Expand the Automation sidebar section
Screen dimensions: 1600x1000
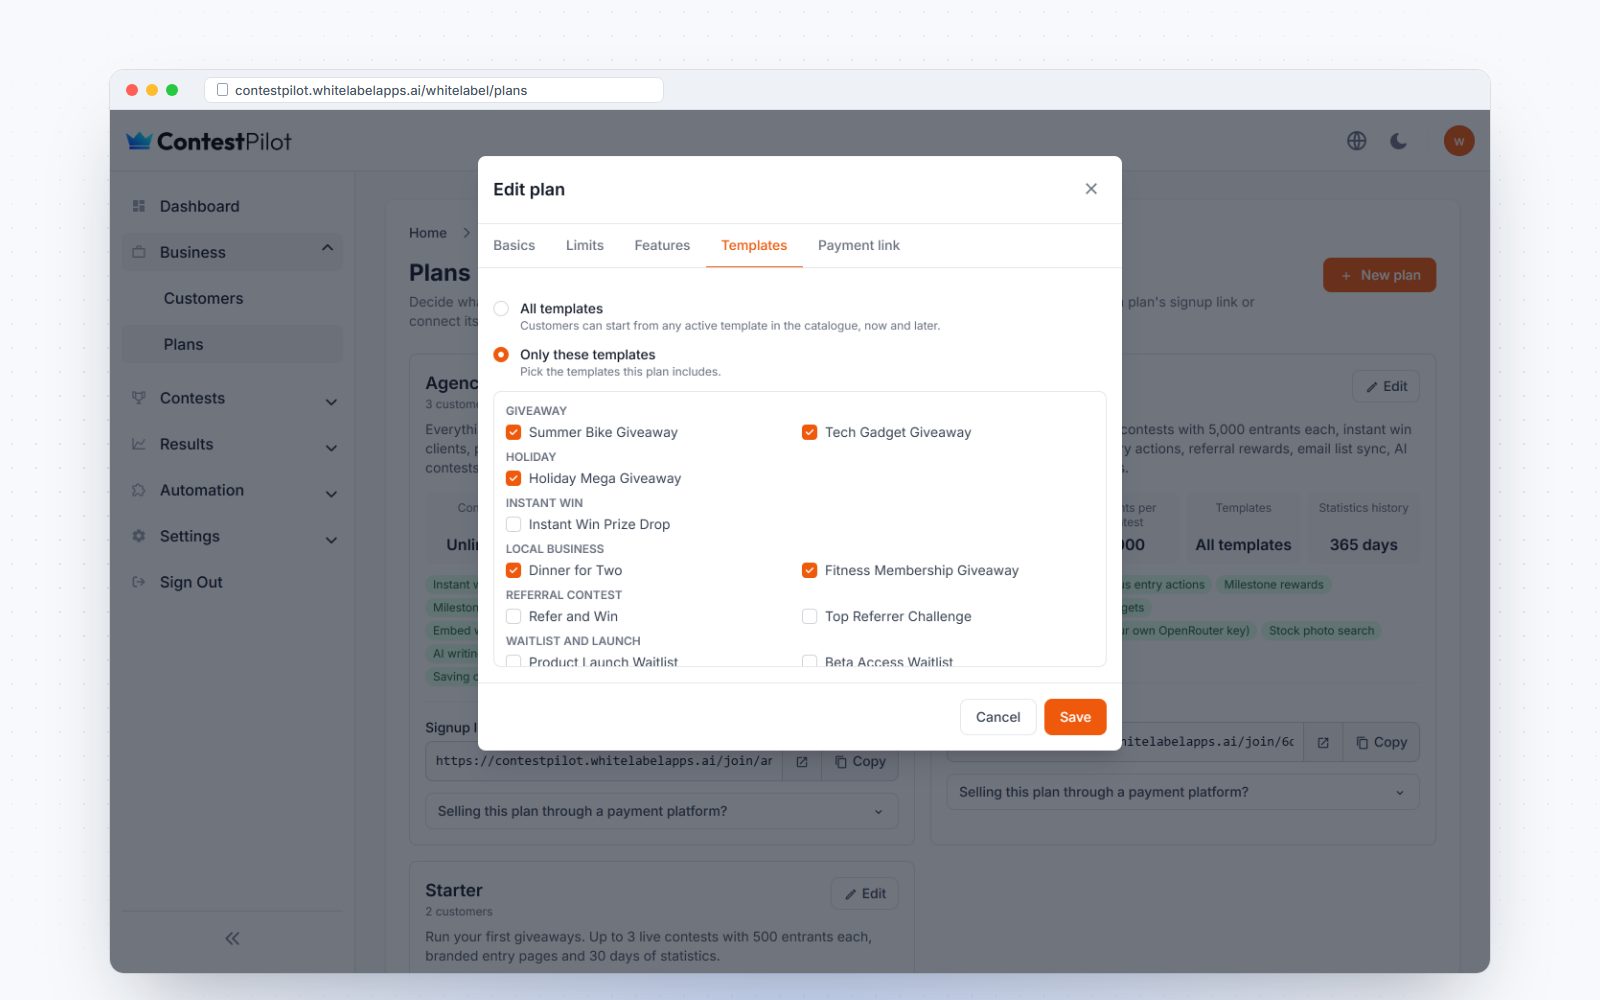pyautogui.click(x=331, y=494)
